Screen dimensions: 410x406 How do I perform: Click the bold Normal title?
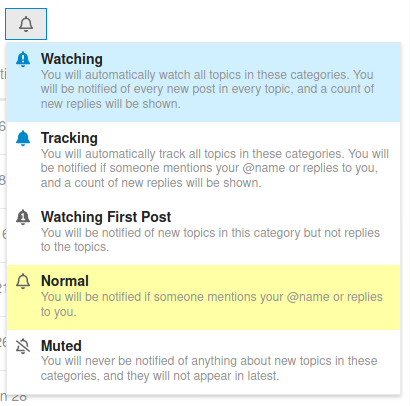click(65, 281)
